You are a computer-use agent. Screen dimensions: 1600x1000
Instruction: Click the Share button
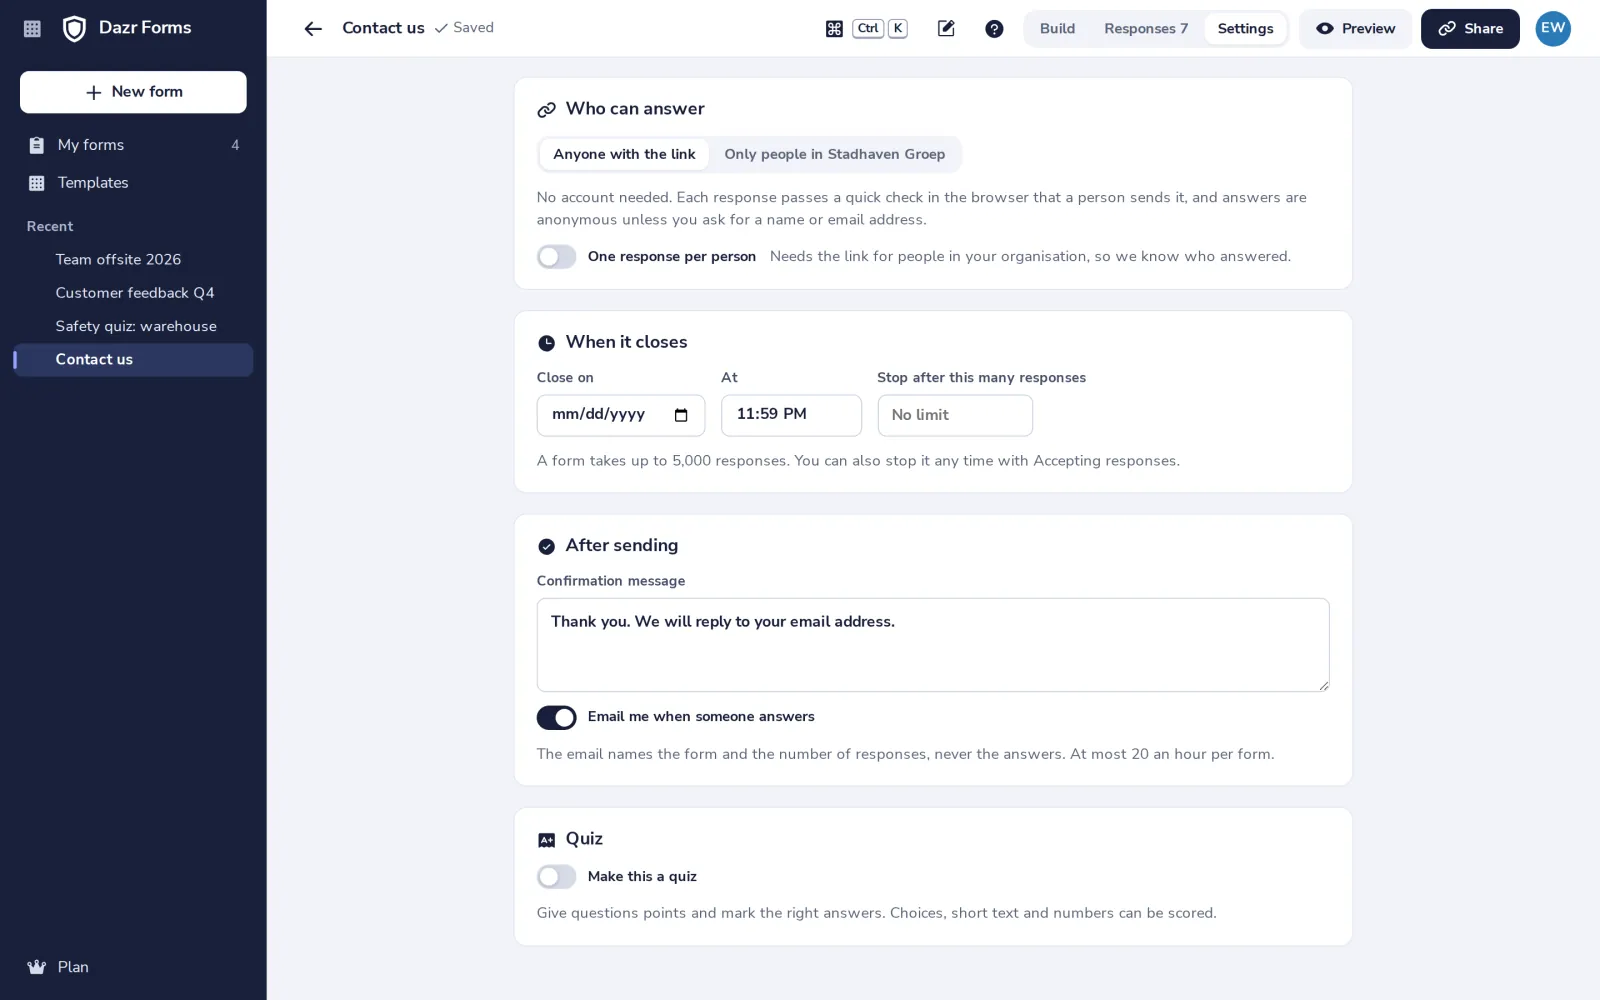1470,29
